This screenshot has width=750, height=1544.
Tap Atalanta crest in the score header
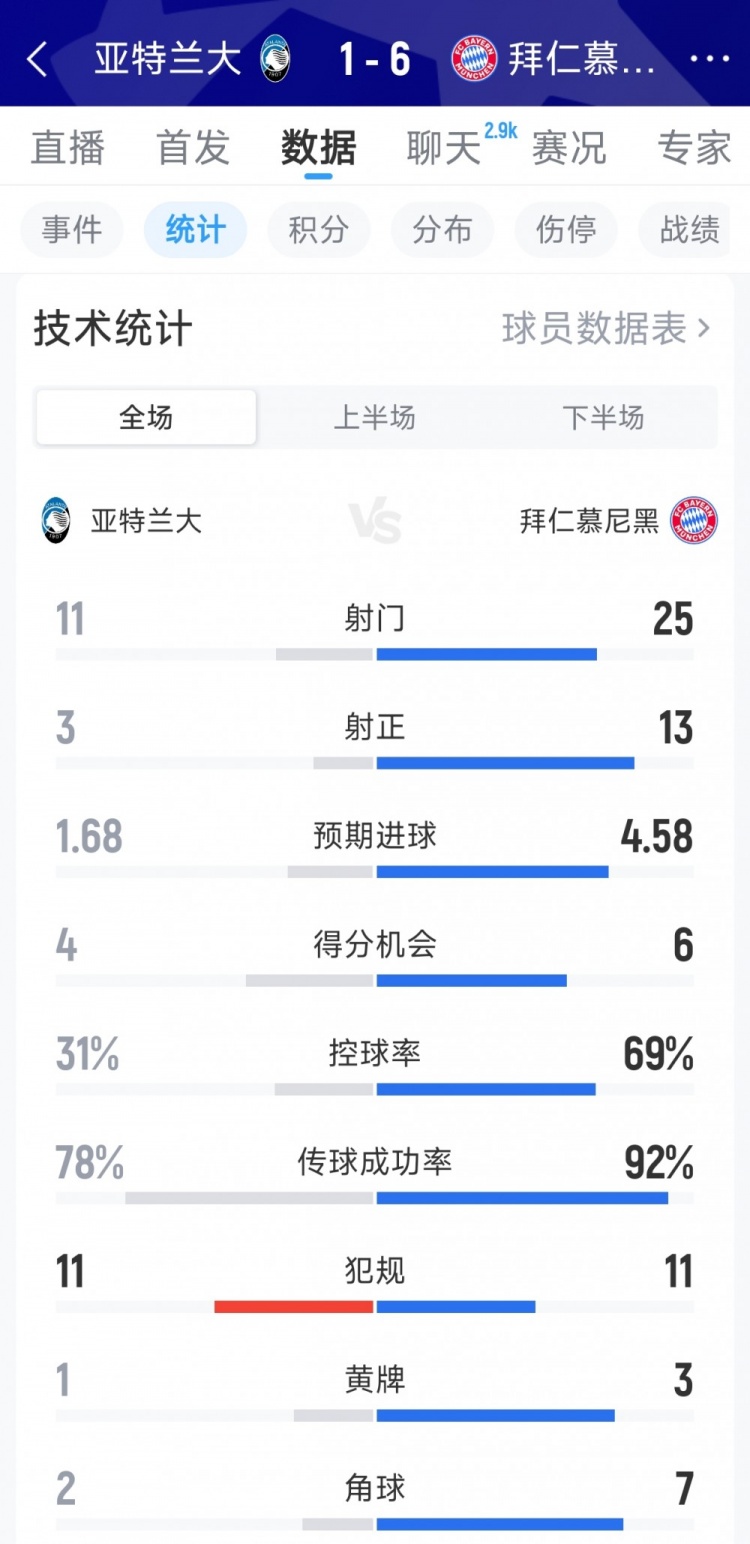click(274, 60)
